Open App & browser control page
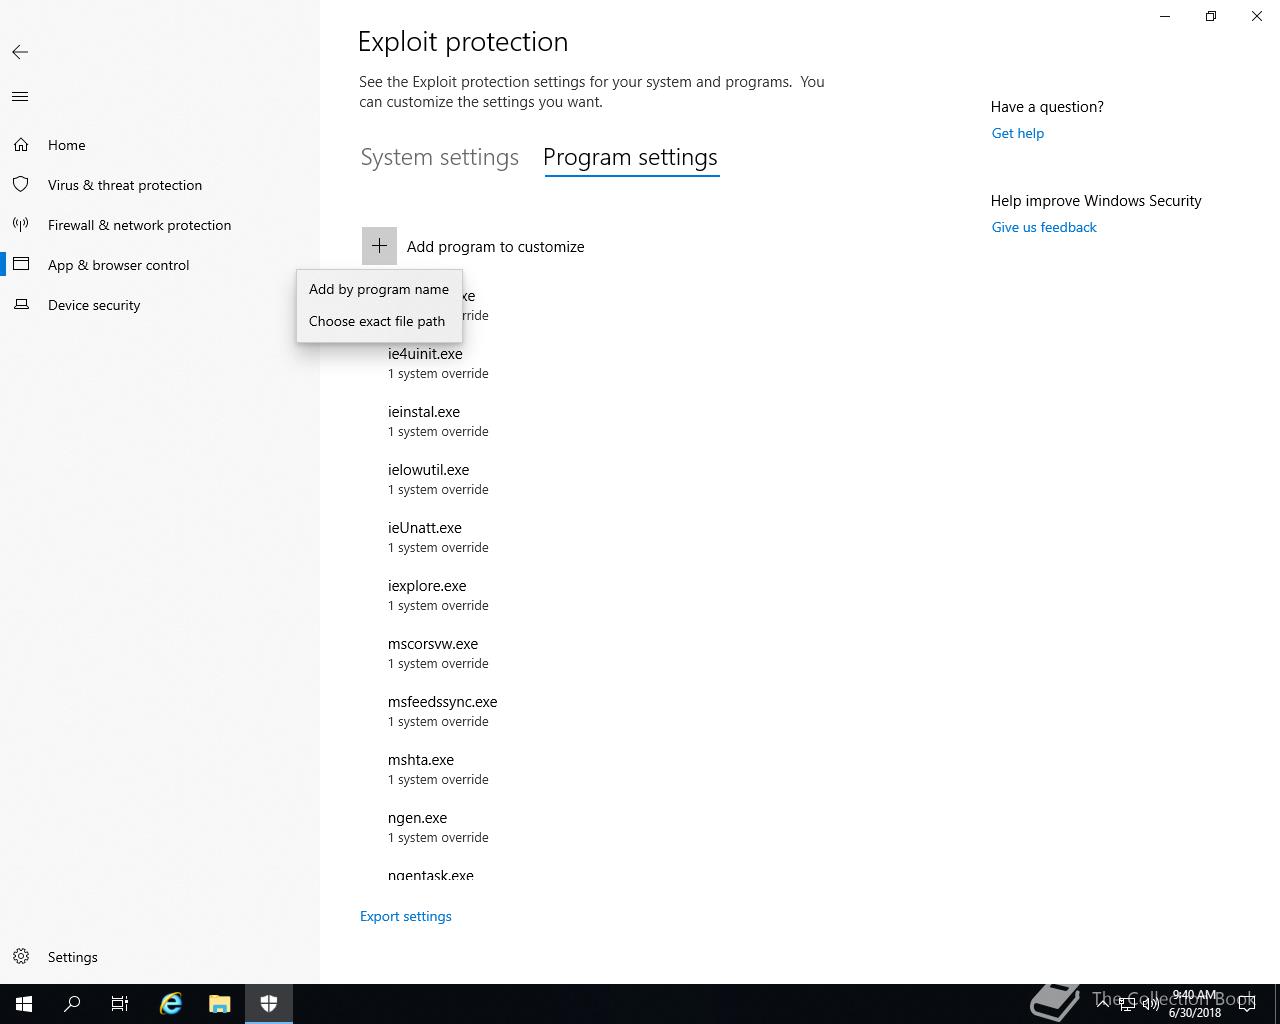Image resolution: width=1280 pixels, height=1024 pixels. pos(119,265)
